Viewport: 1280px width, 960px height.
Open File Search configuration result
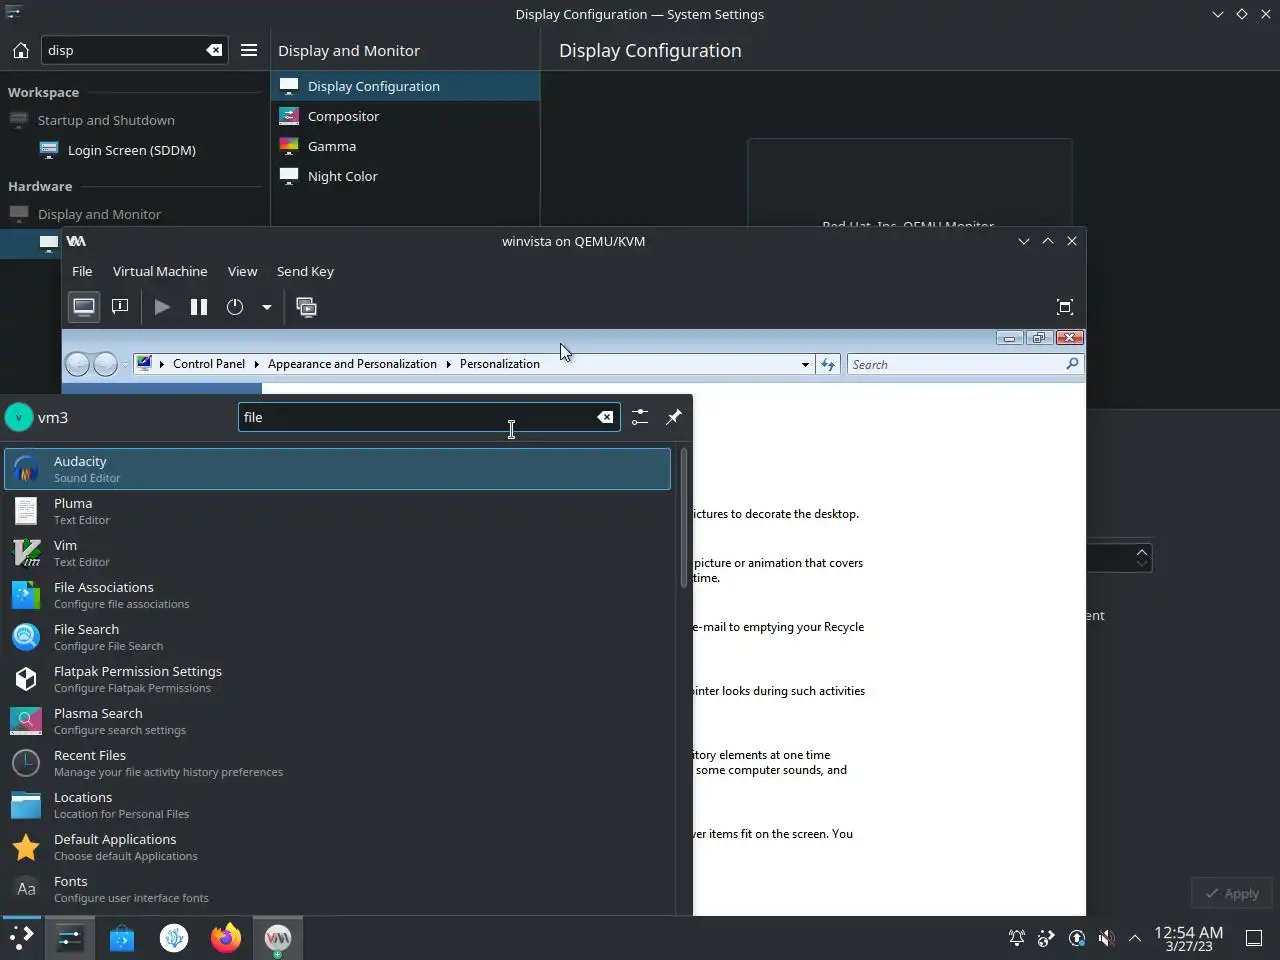[337, 637]
